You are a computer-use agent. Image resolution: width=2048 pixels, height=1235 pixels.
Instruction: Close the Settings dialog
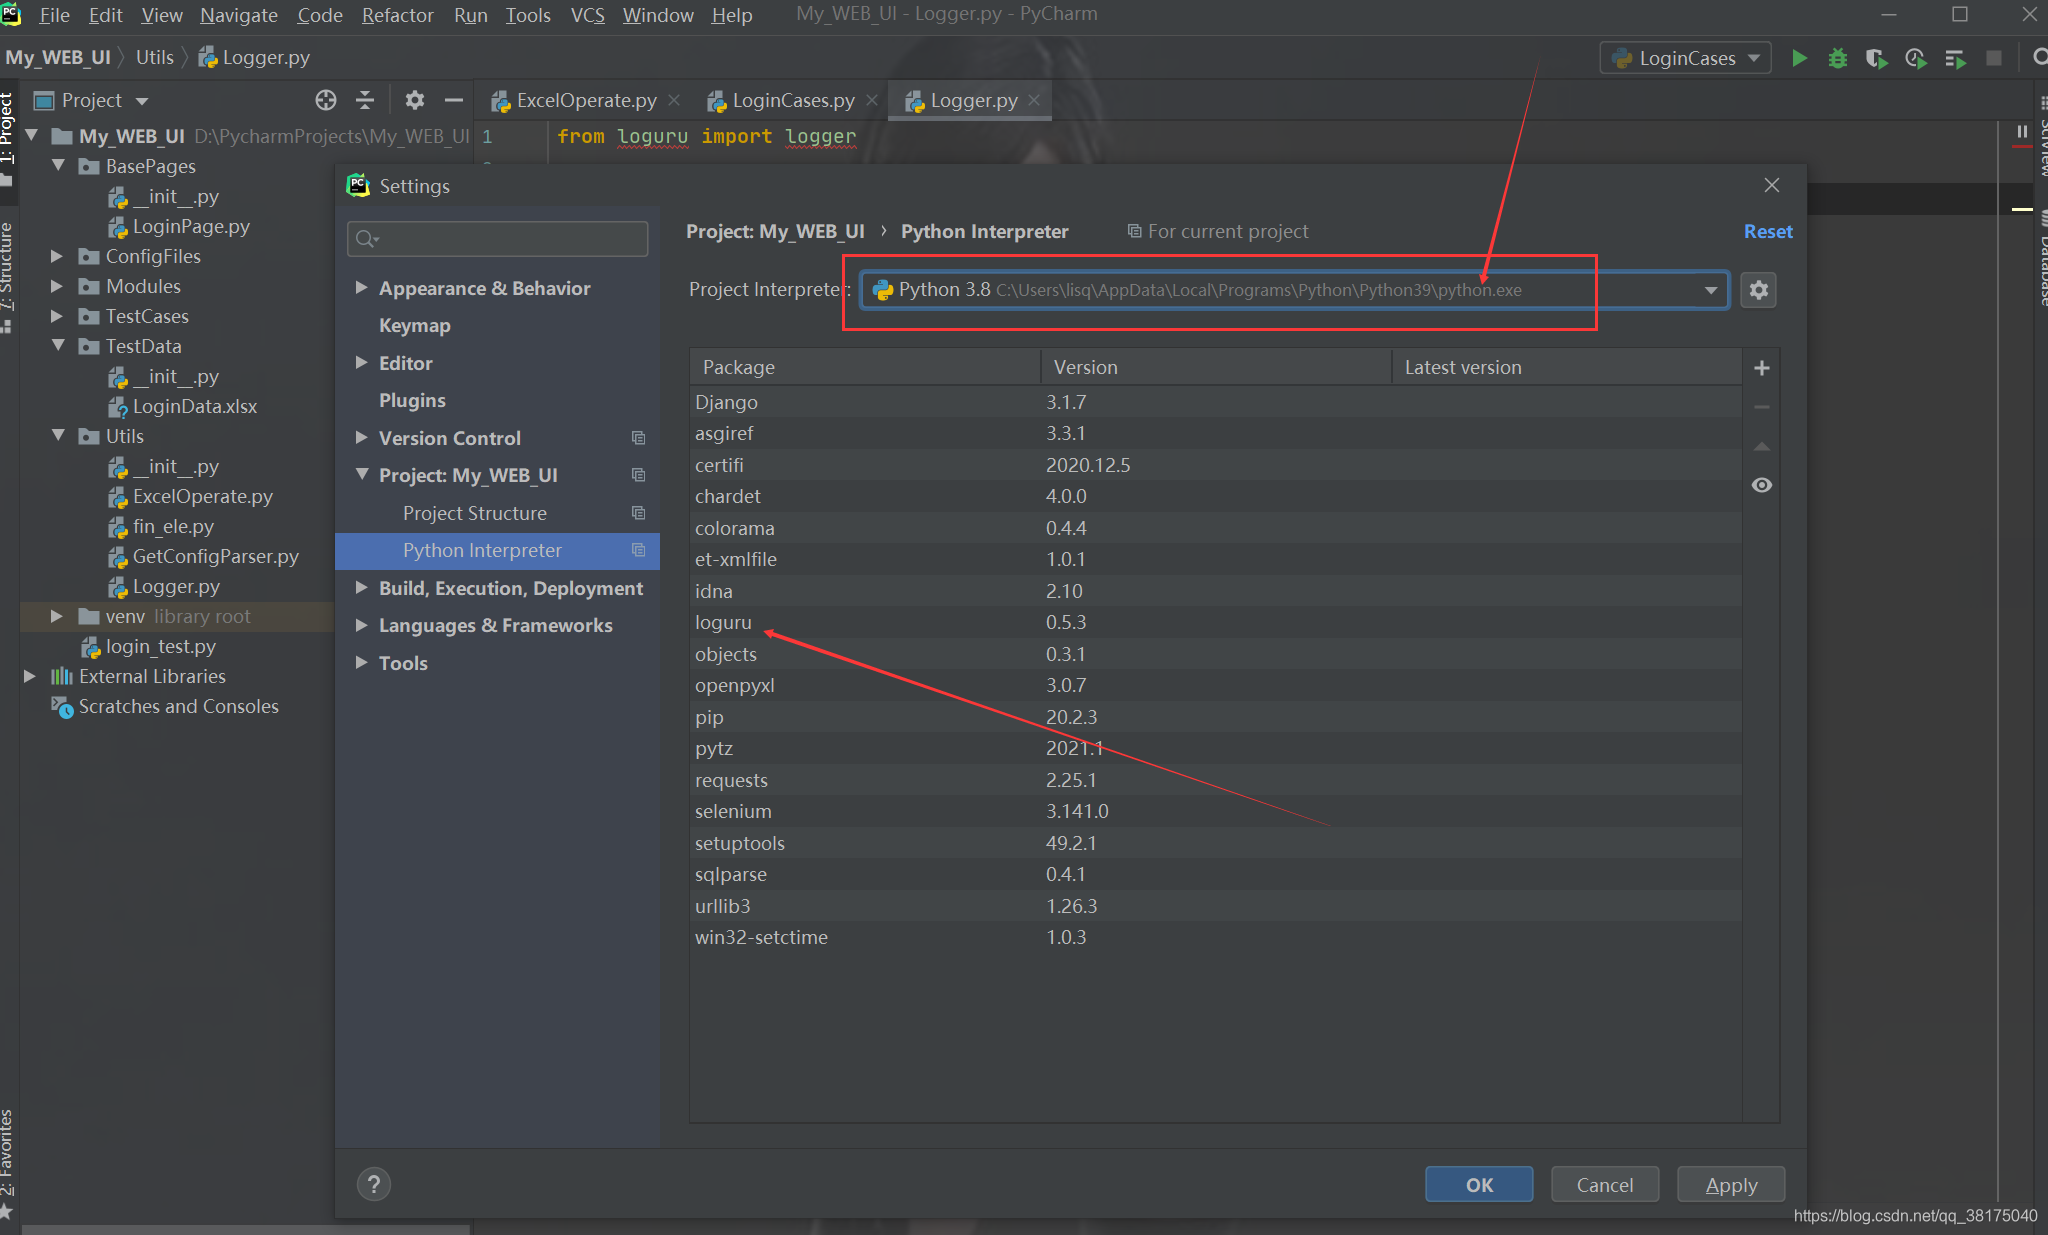pos(1772,185)
